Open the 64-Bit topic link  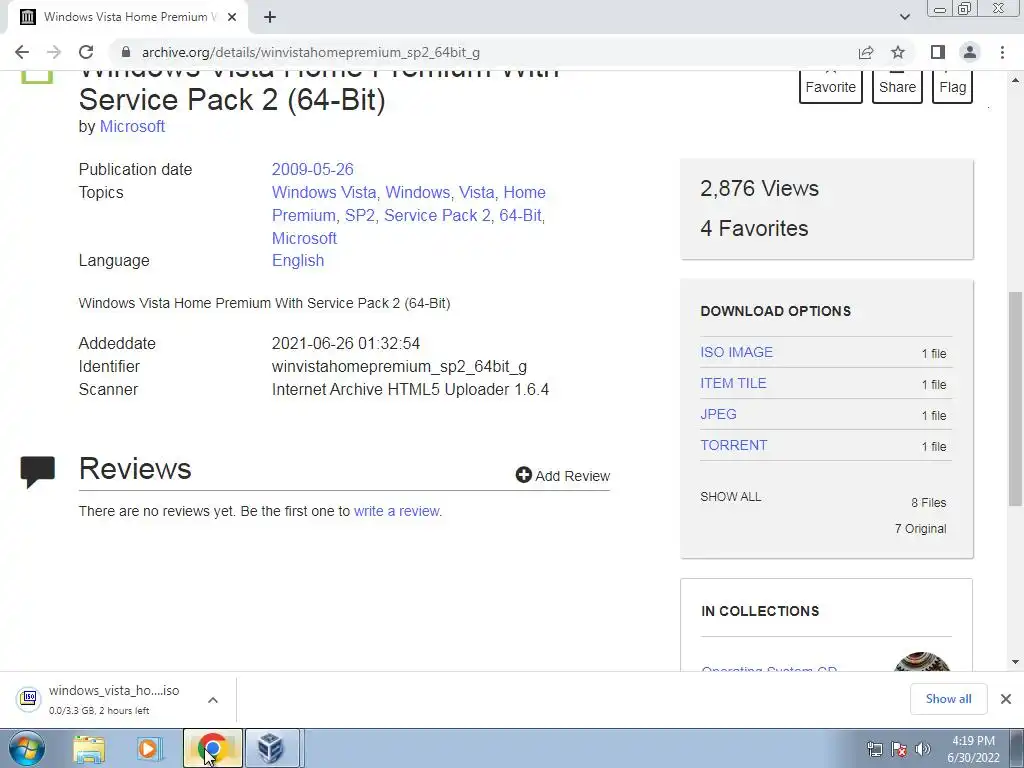pos(520,216)
